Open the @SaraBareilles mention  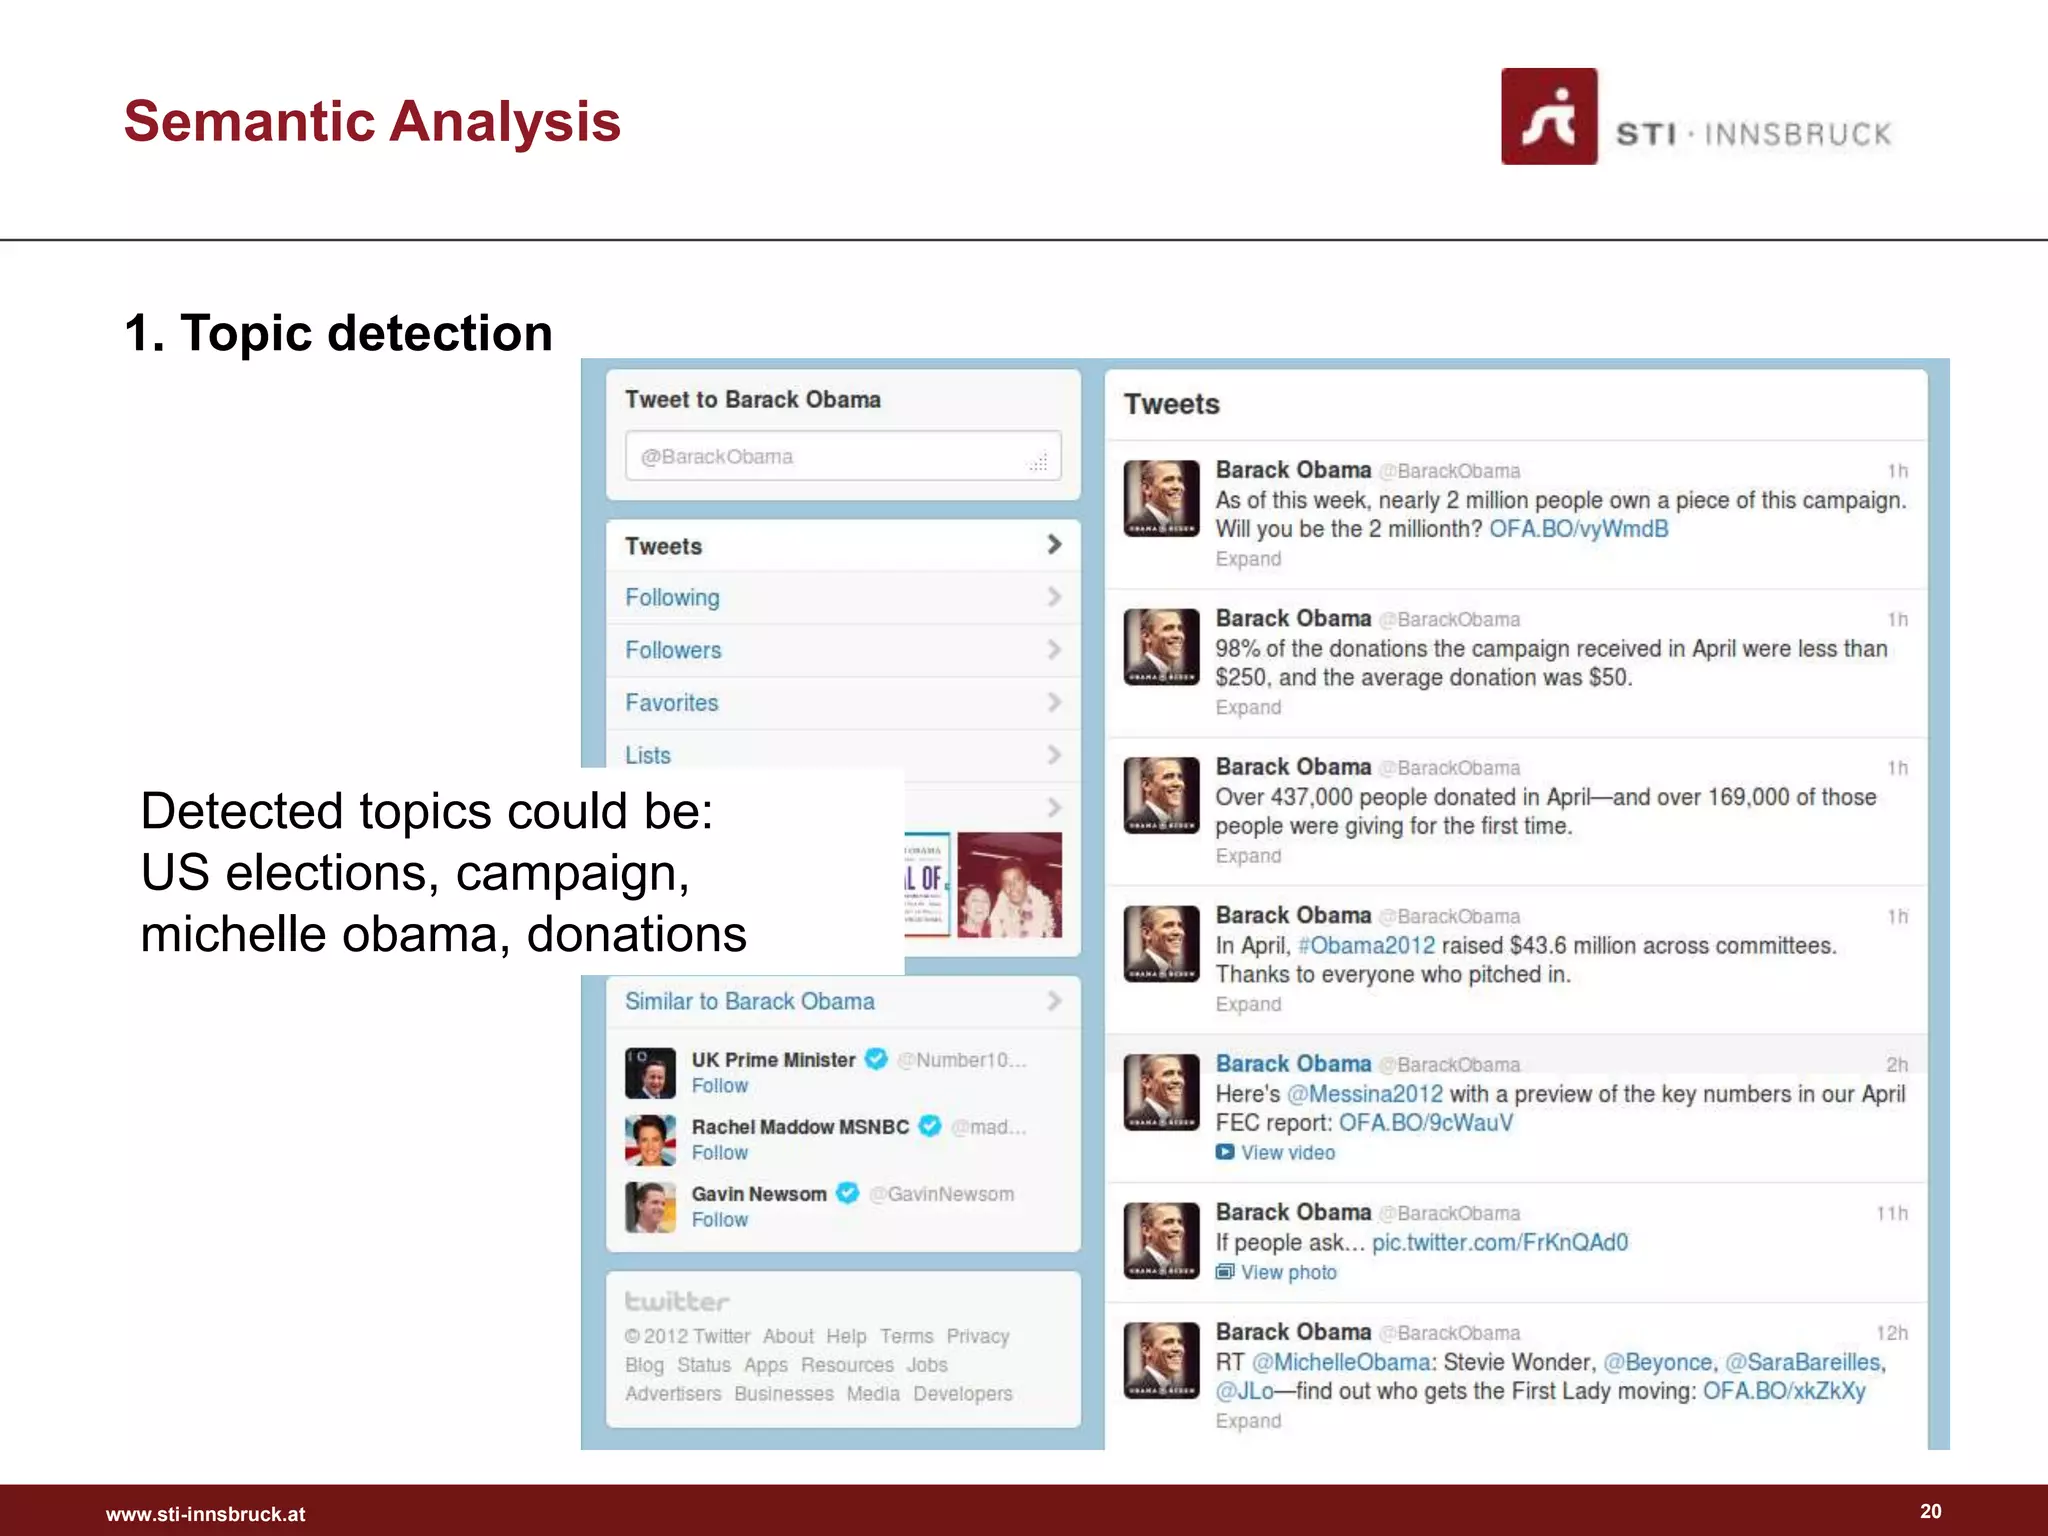[x=1803, y=1363]
